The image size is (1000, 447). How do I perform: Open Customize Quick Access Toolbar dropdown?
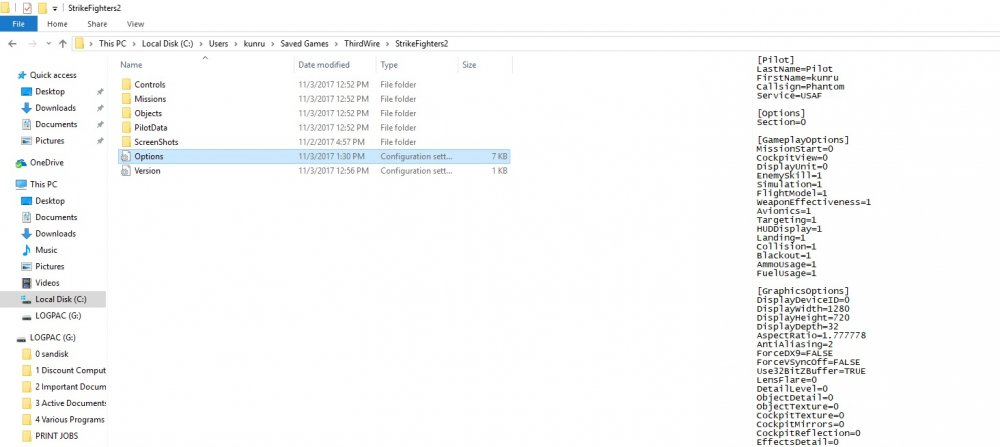click(55, 8)
